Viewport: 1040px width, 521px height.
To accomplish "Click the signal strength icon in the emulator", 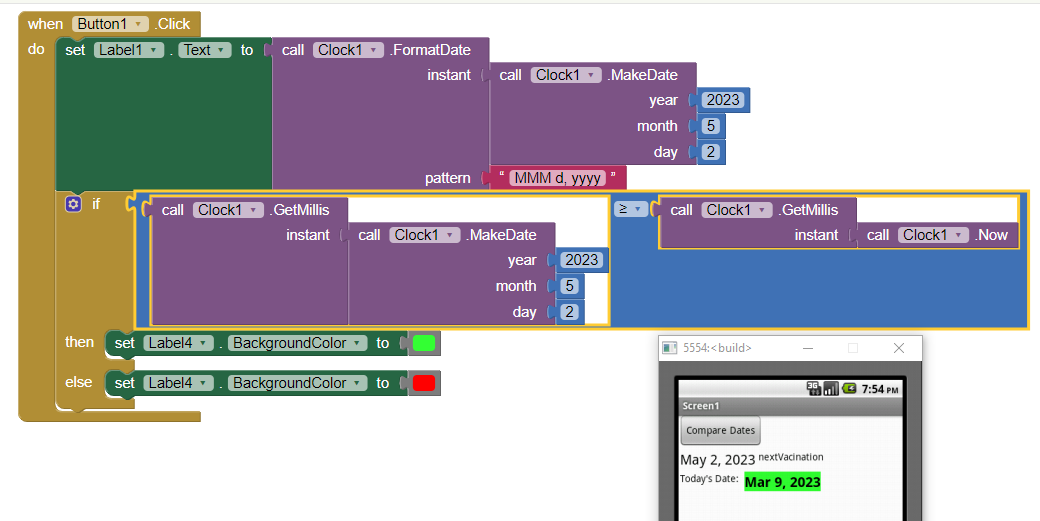I will click(831, 388).
